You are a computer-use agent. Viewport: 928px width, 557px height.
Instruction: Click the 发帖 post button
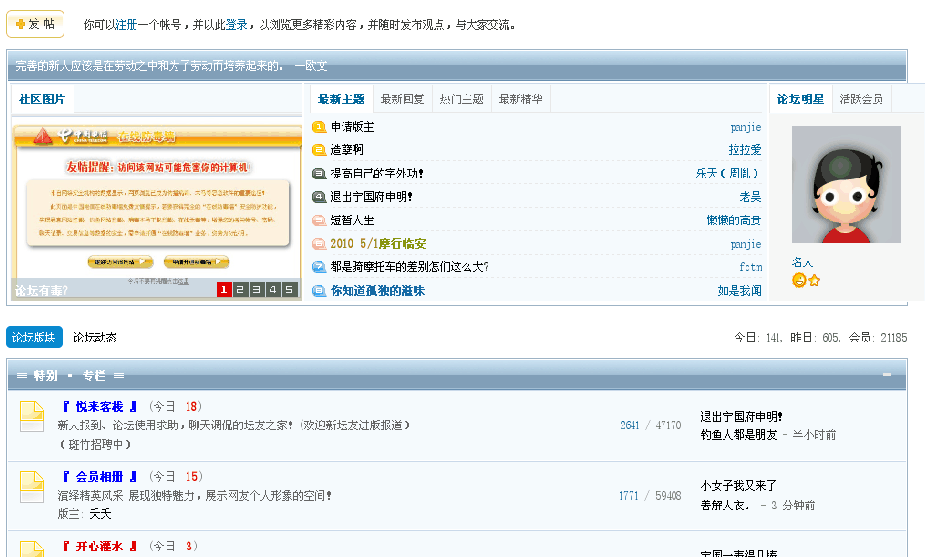[x=36, y=24]
